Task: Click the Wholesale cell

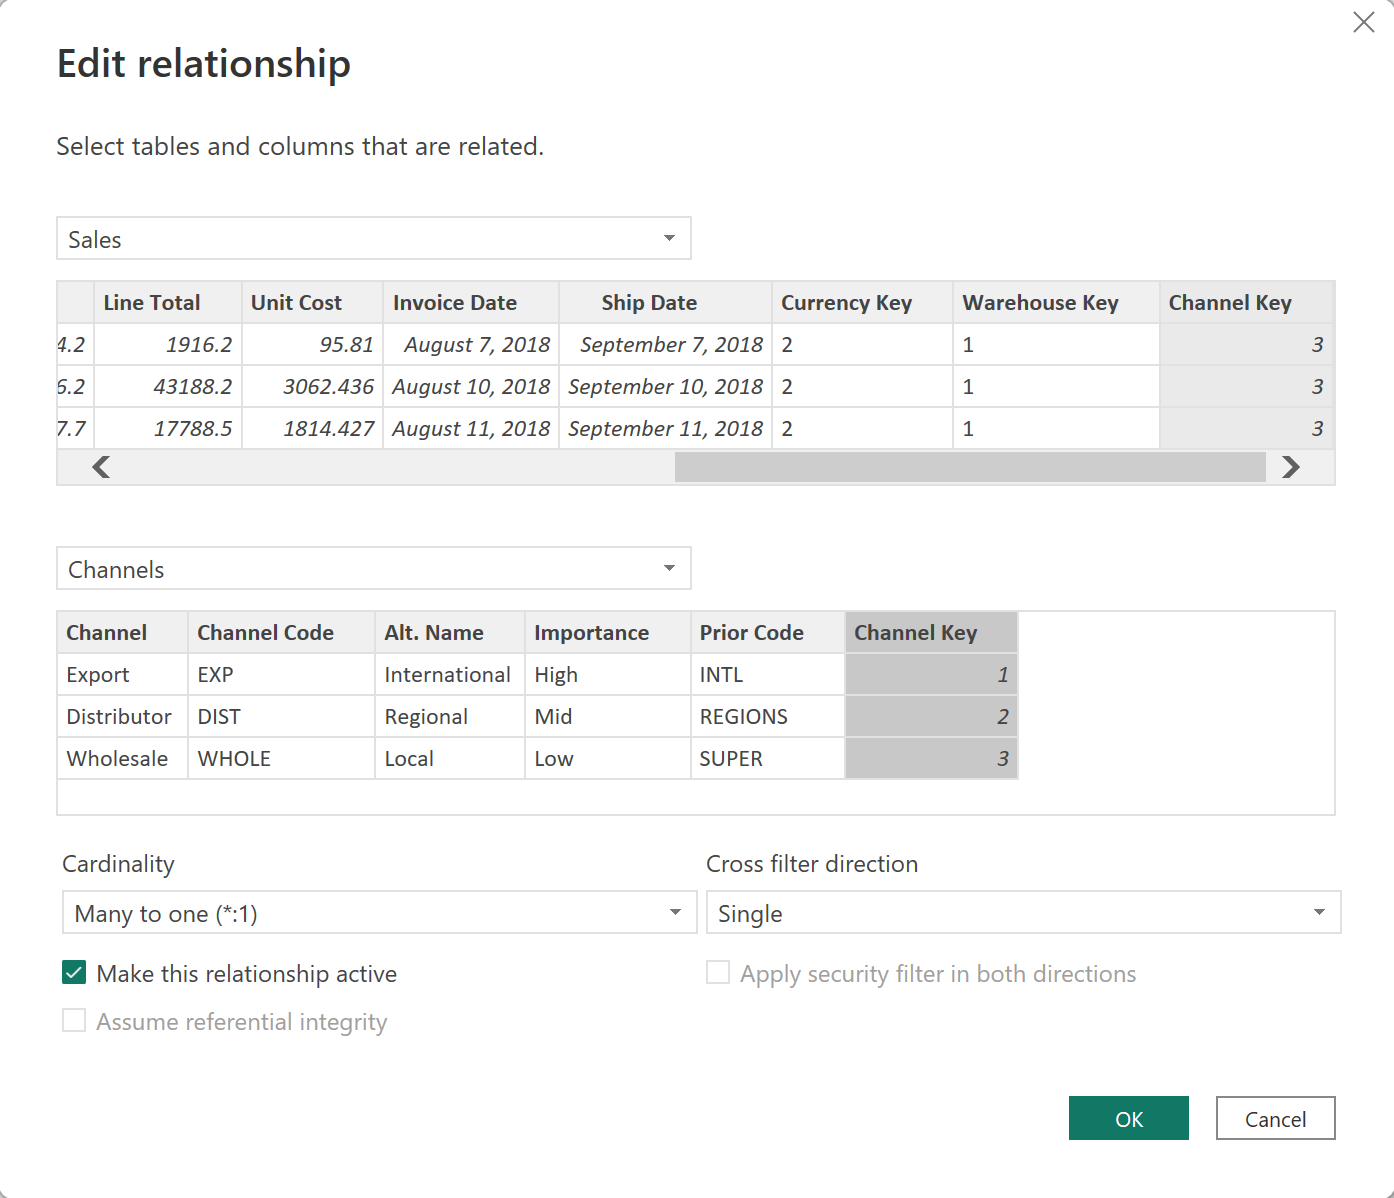Action: (122, 759)
